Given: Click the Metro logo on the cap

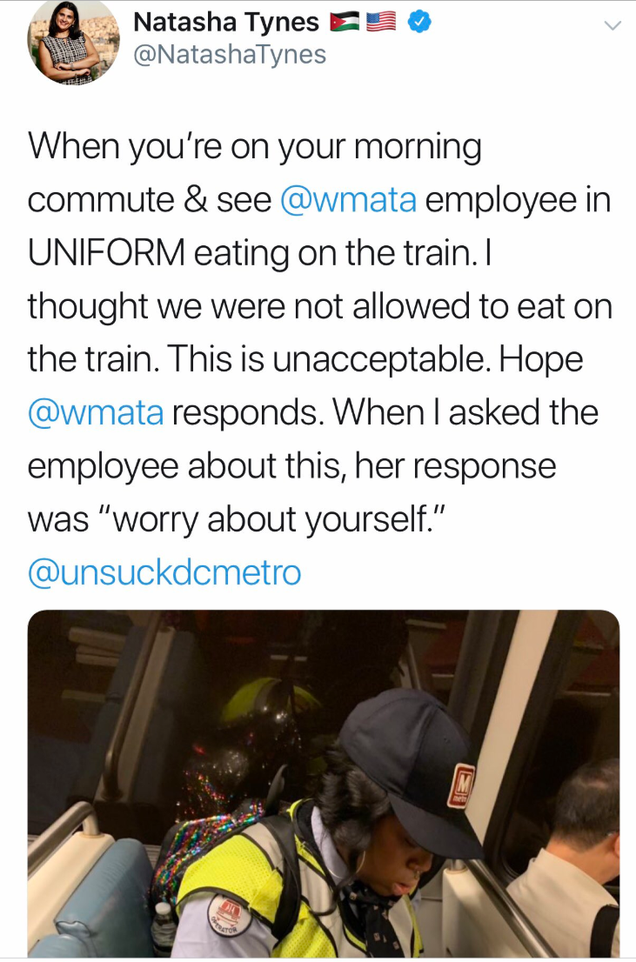Looking at the screenshot, I should [x=462, y=787].
